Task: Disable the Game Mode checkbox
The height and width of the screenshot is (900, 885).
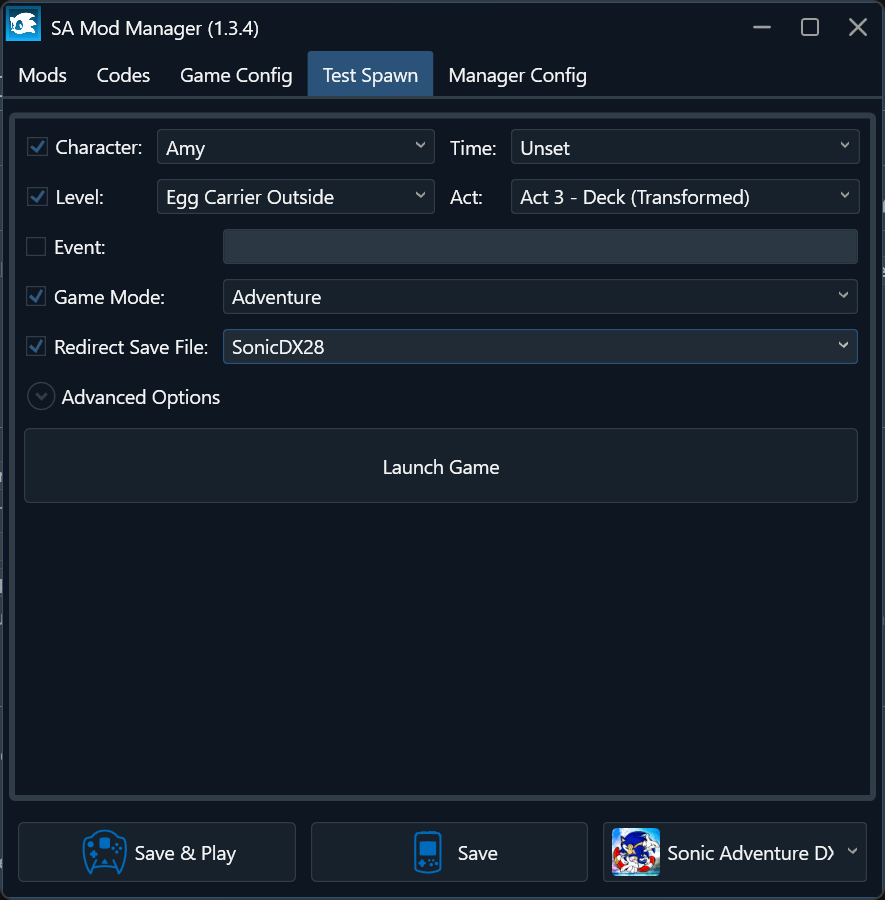Action: 36,297
